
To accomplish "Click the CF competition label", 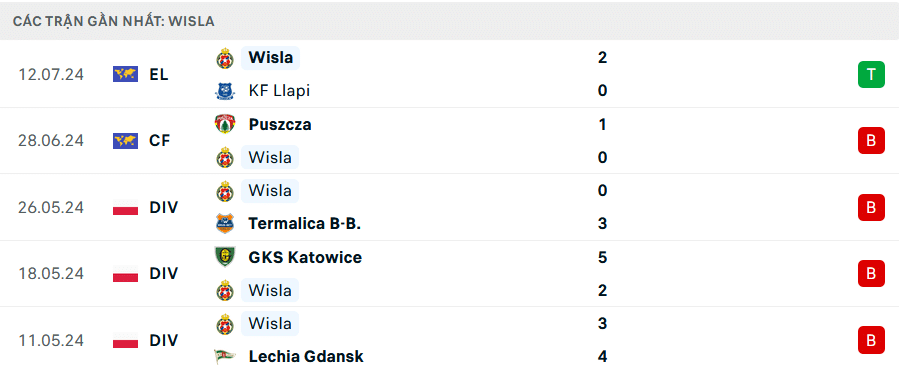I will tap(160, 141).
